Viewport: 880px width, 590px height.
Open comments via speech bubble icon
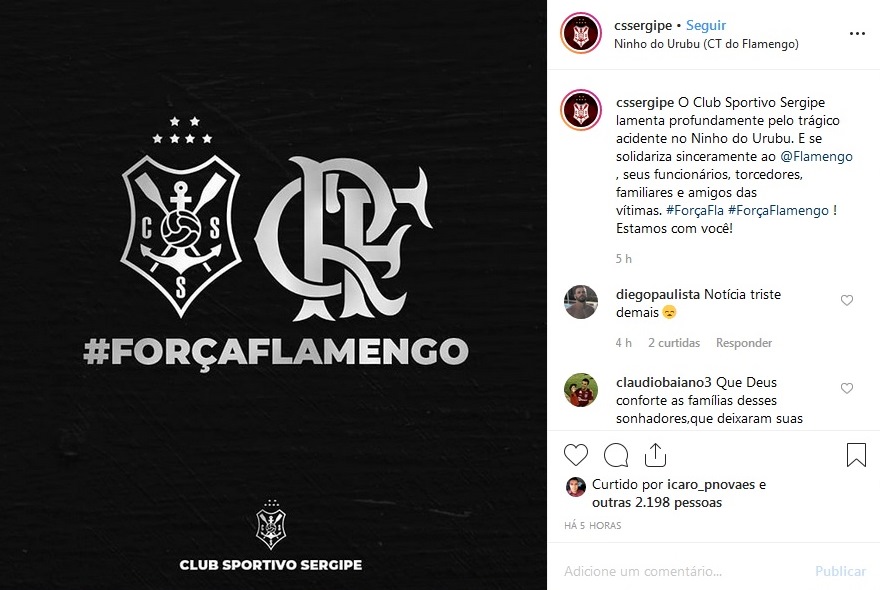[x=616, y=455]
